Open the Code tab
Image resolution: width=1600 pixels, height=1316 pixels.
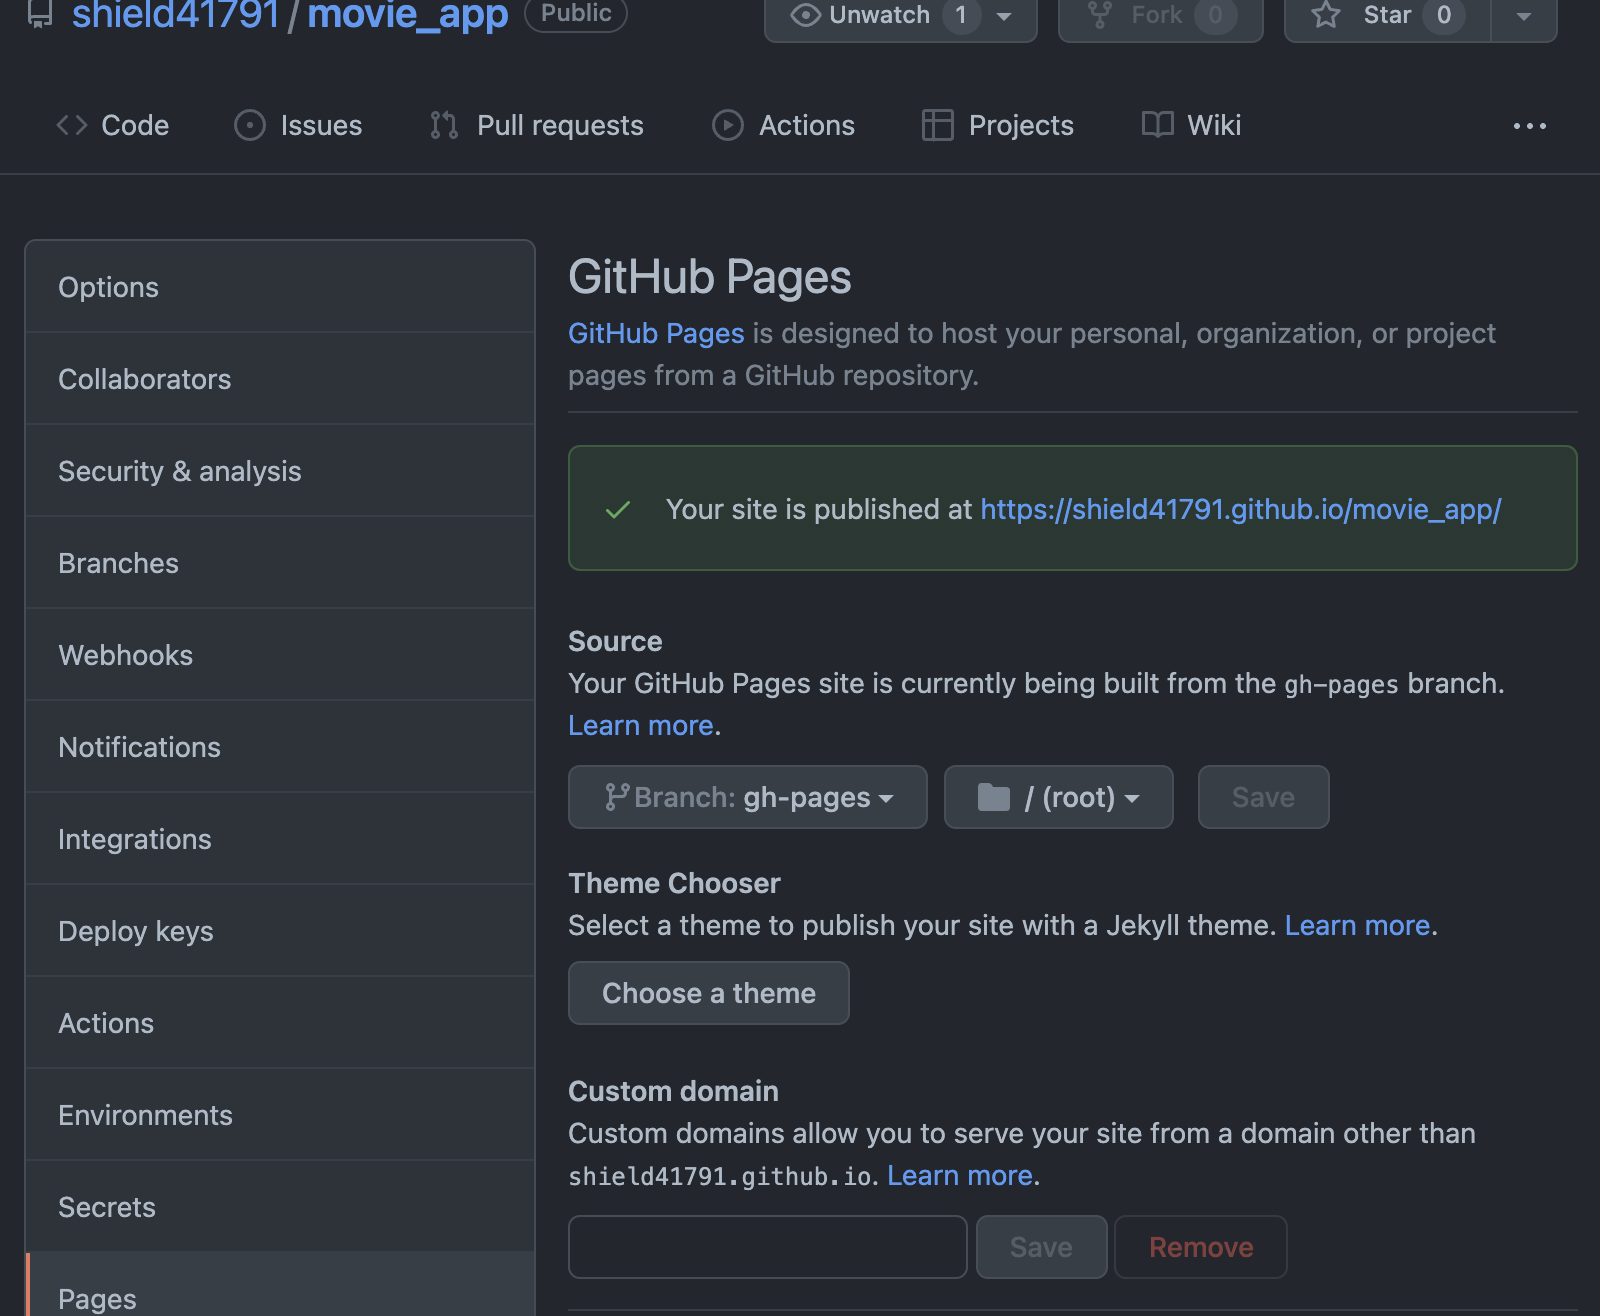point(113,125)
